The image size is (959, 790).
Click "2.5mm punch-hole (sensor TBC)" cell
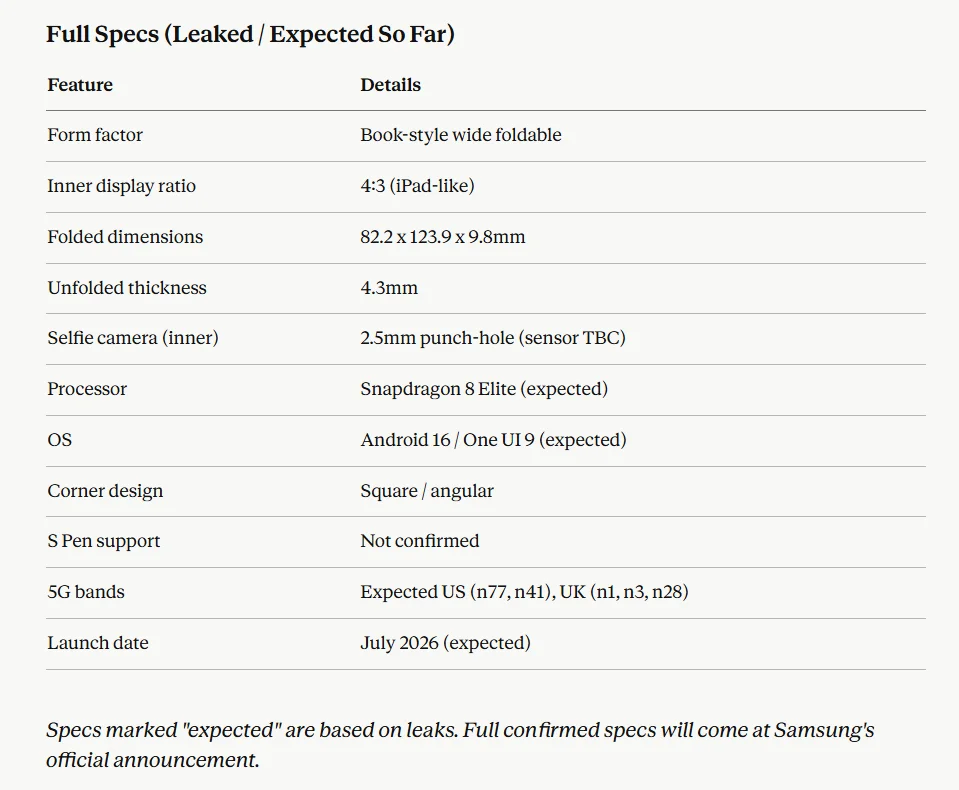click(x=492, y=338)
